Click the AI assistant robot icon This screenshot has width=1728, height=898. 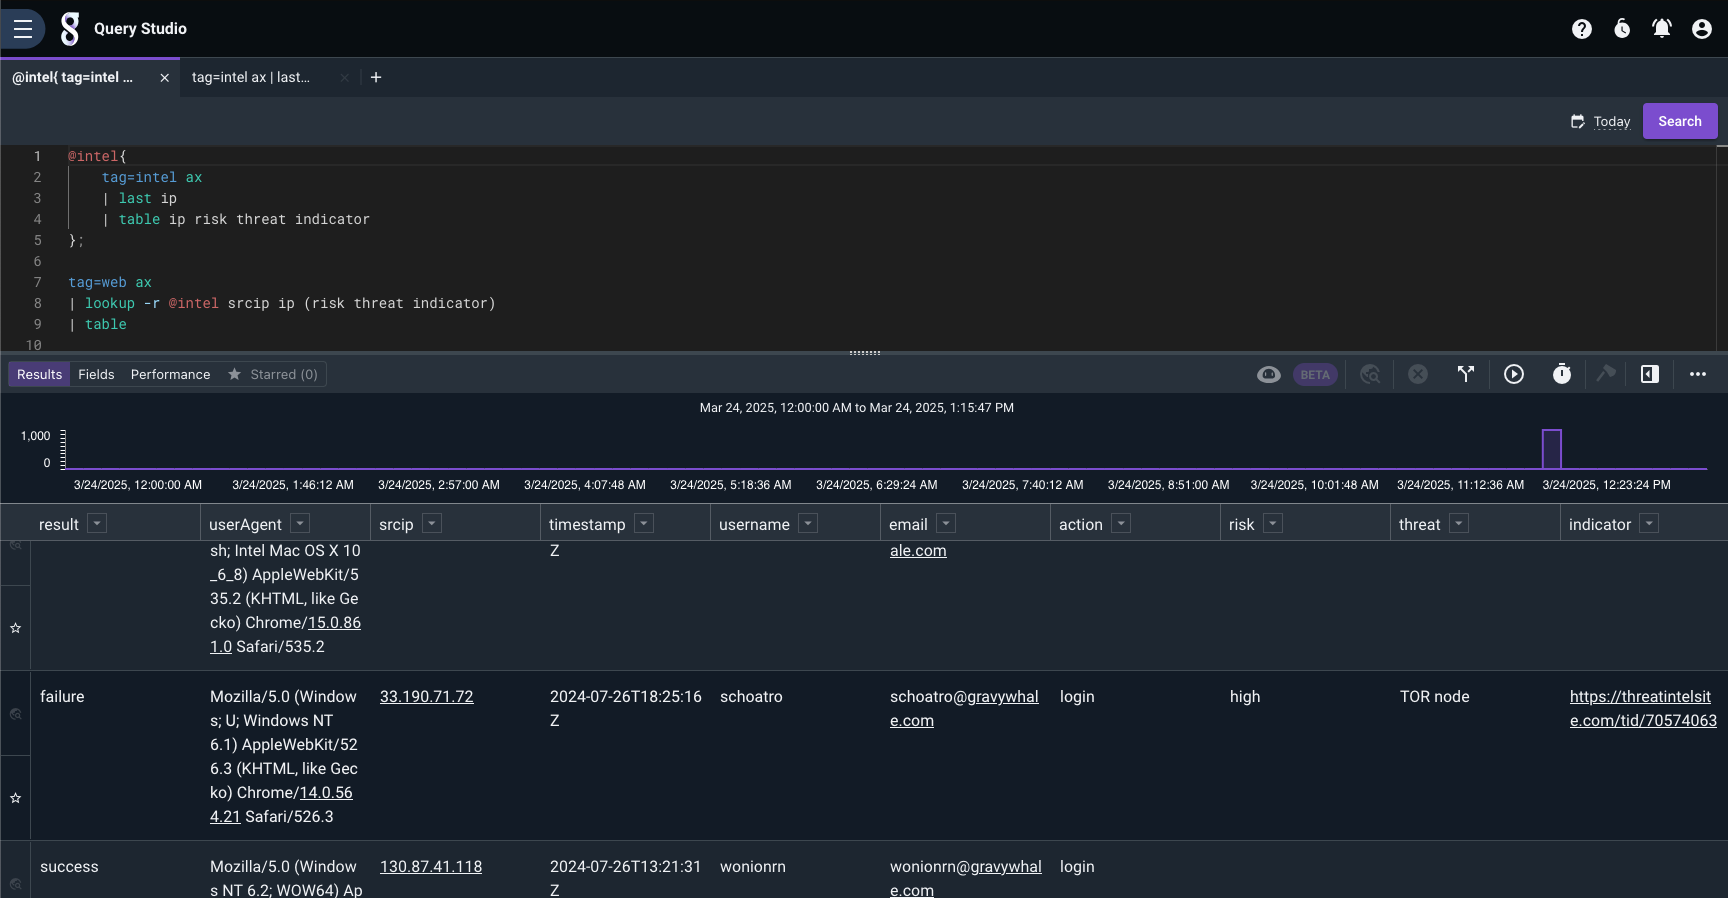tap(1269, 374)
